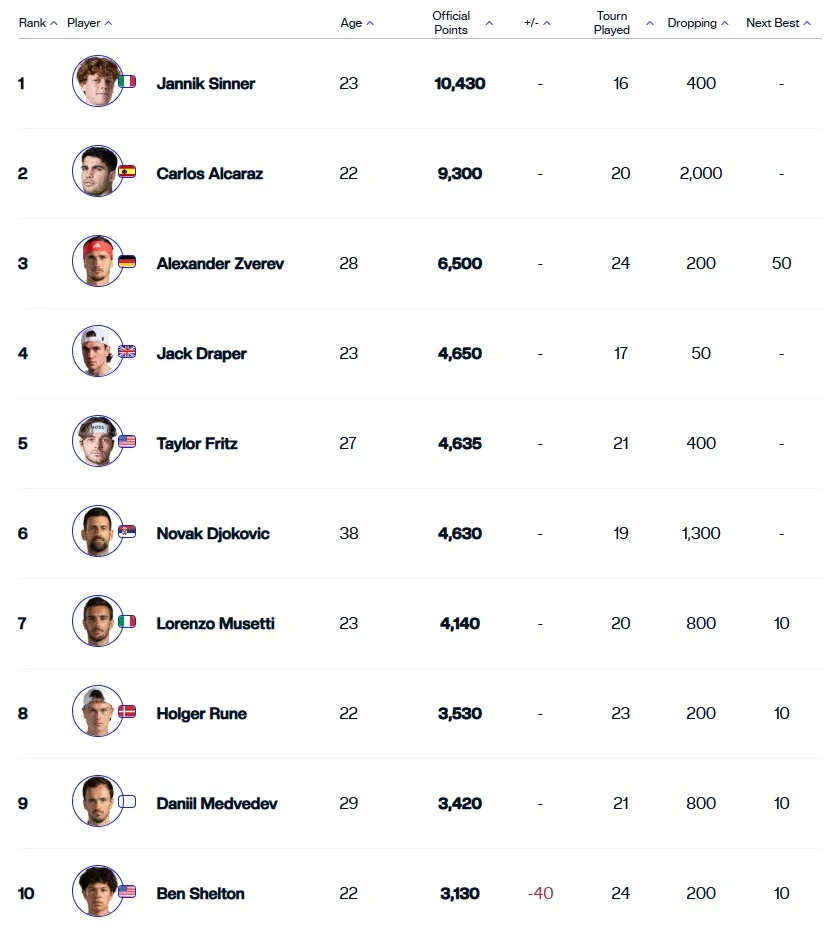Sort by the Age column header
This screenshot has height=935, width=828.
pos(357,23)
